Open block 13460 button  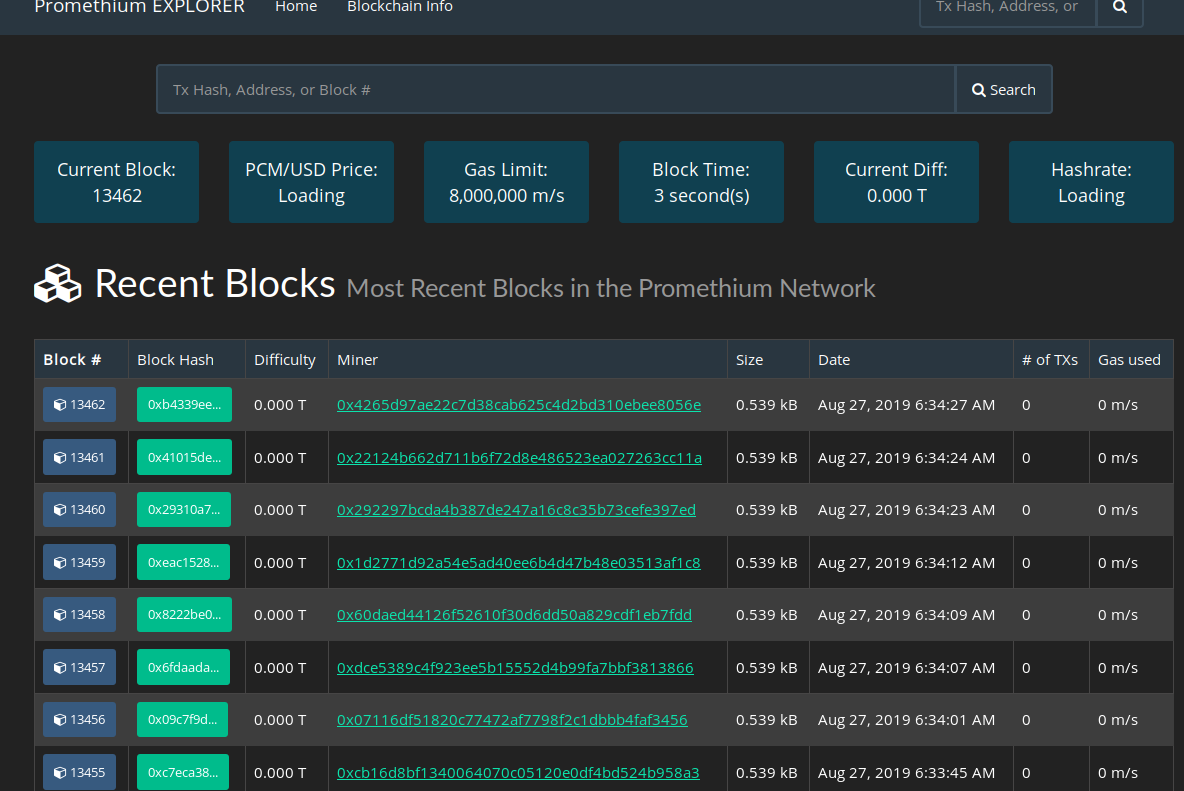(79, 509)
